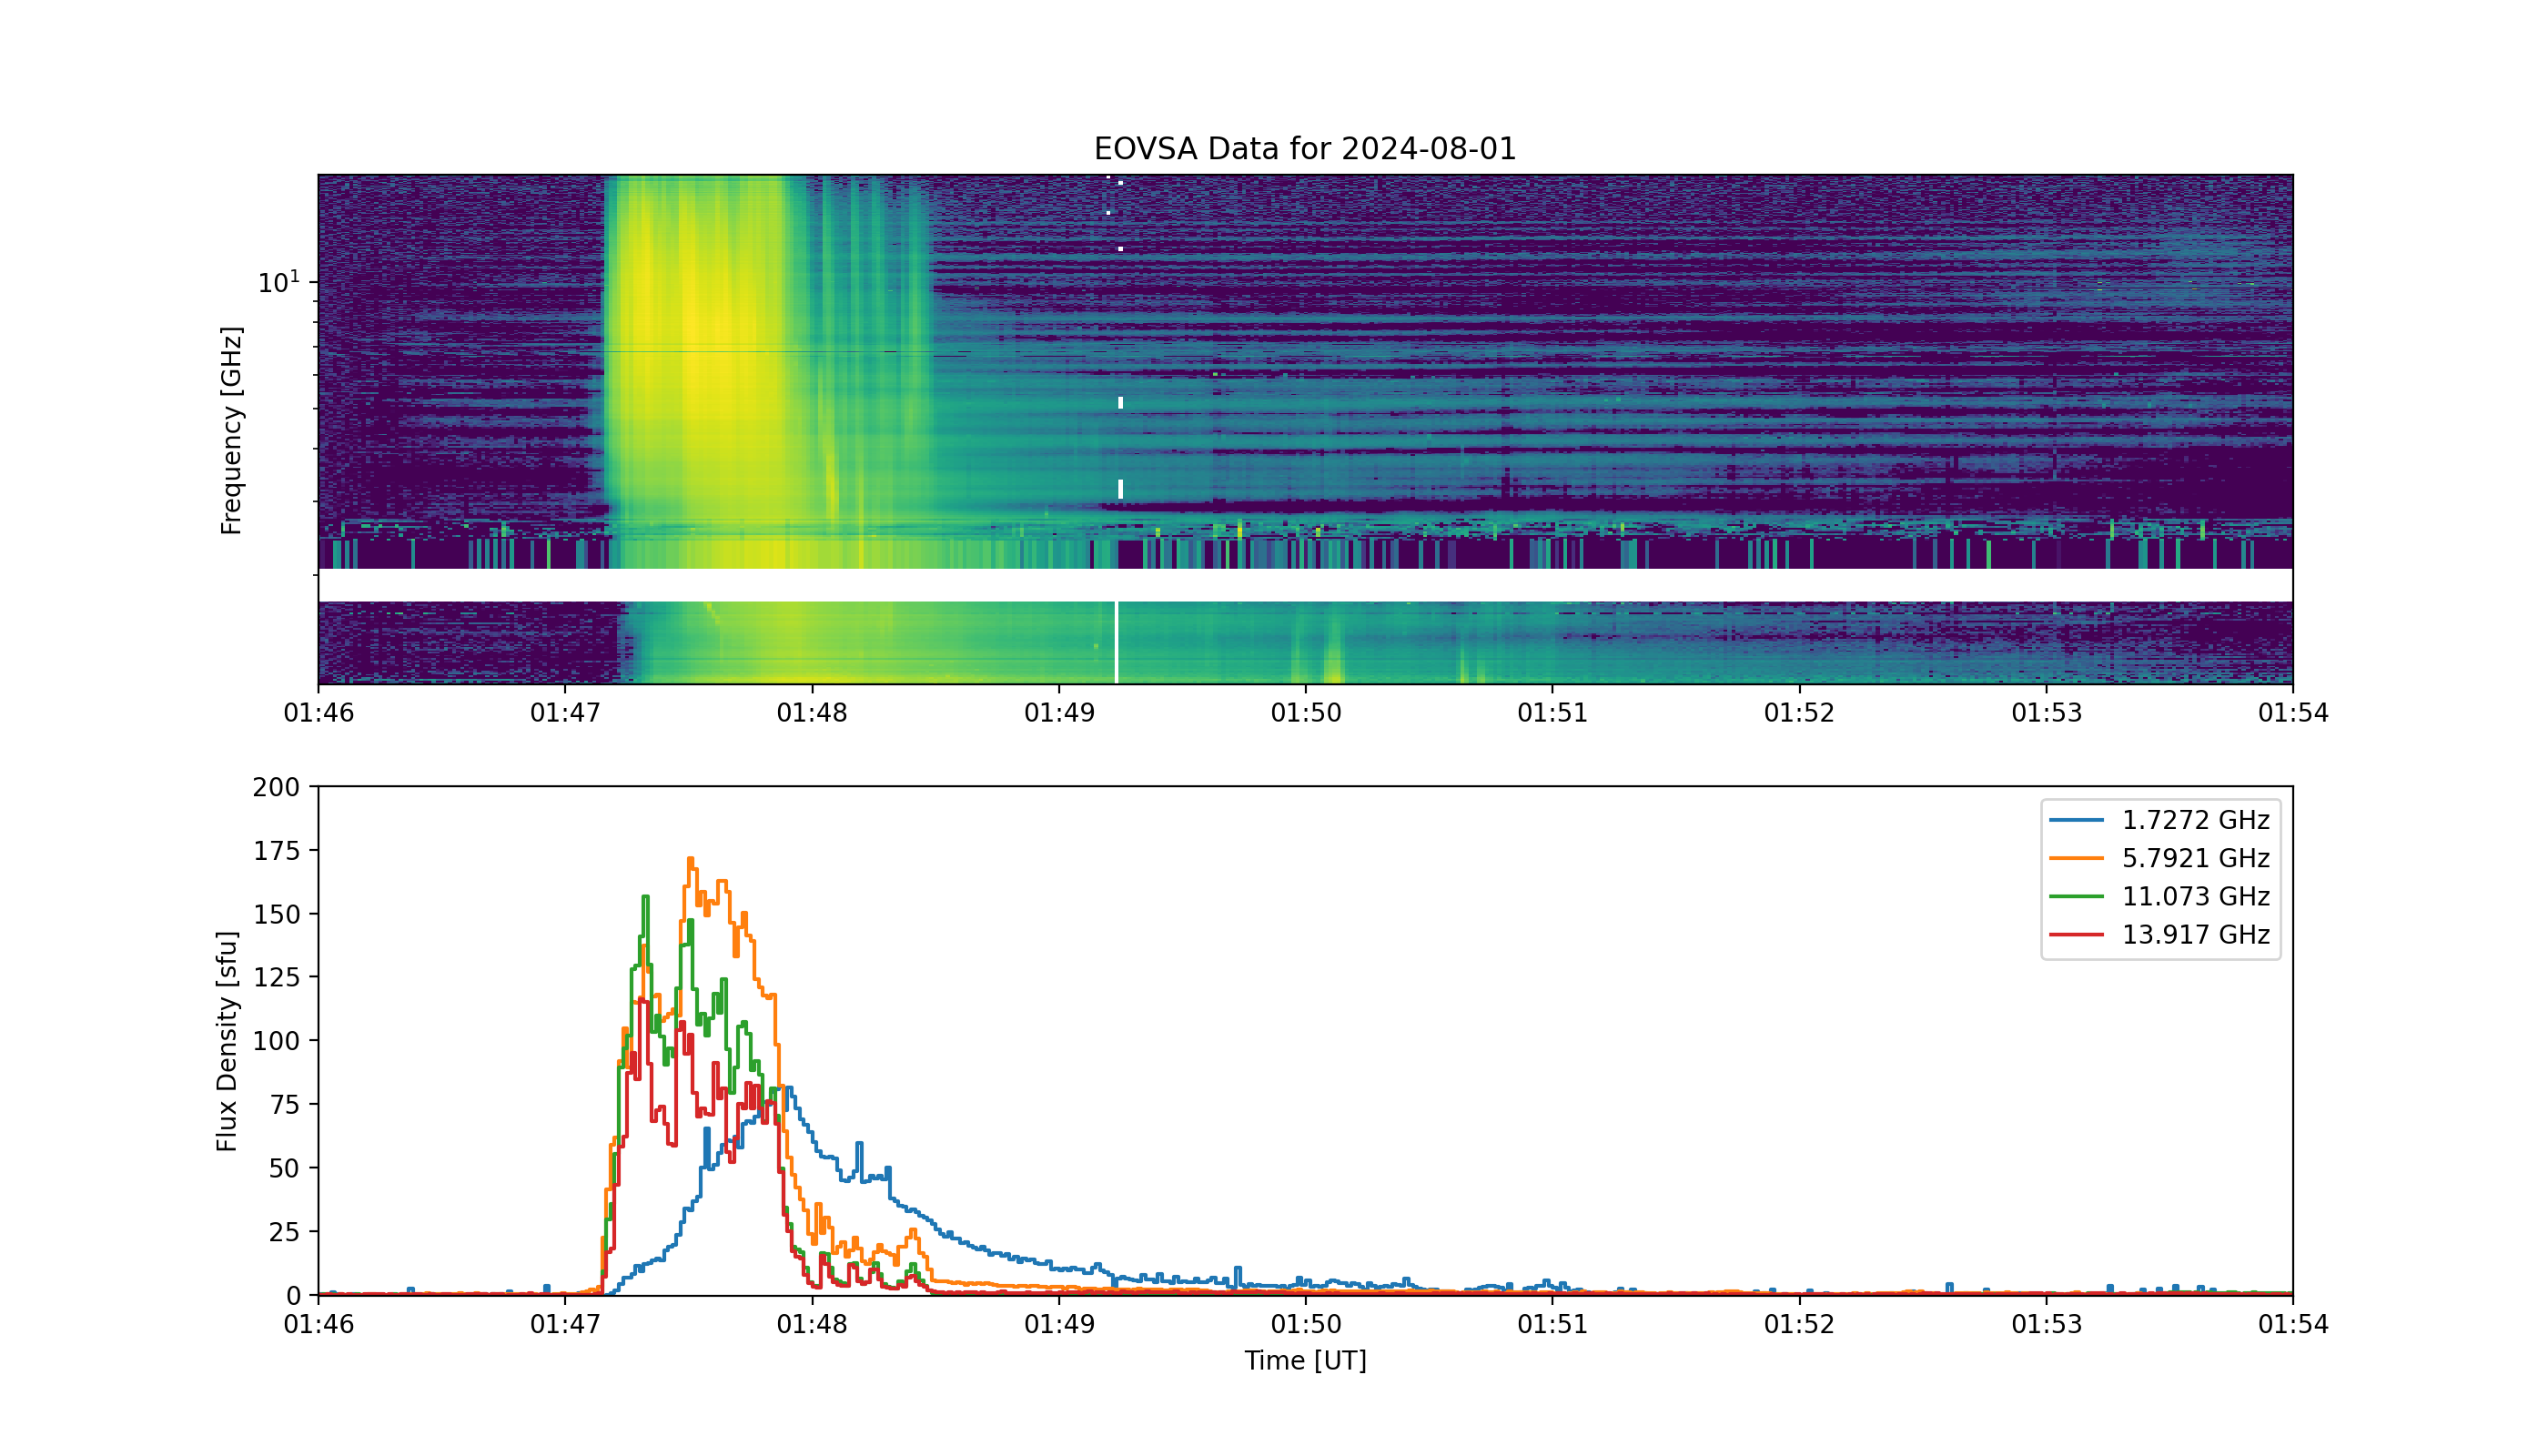Click flux plot's '01:49' time tick label

point(1059,1325)
